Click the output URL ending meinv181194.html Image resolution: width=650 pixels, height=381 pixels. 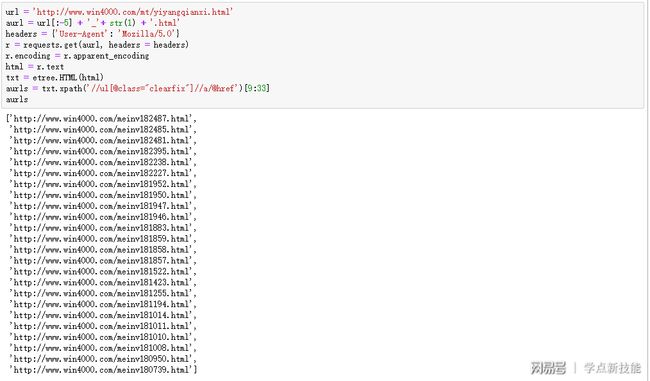(x=103, y=304)
